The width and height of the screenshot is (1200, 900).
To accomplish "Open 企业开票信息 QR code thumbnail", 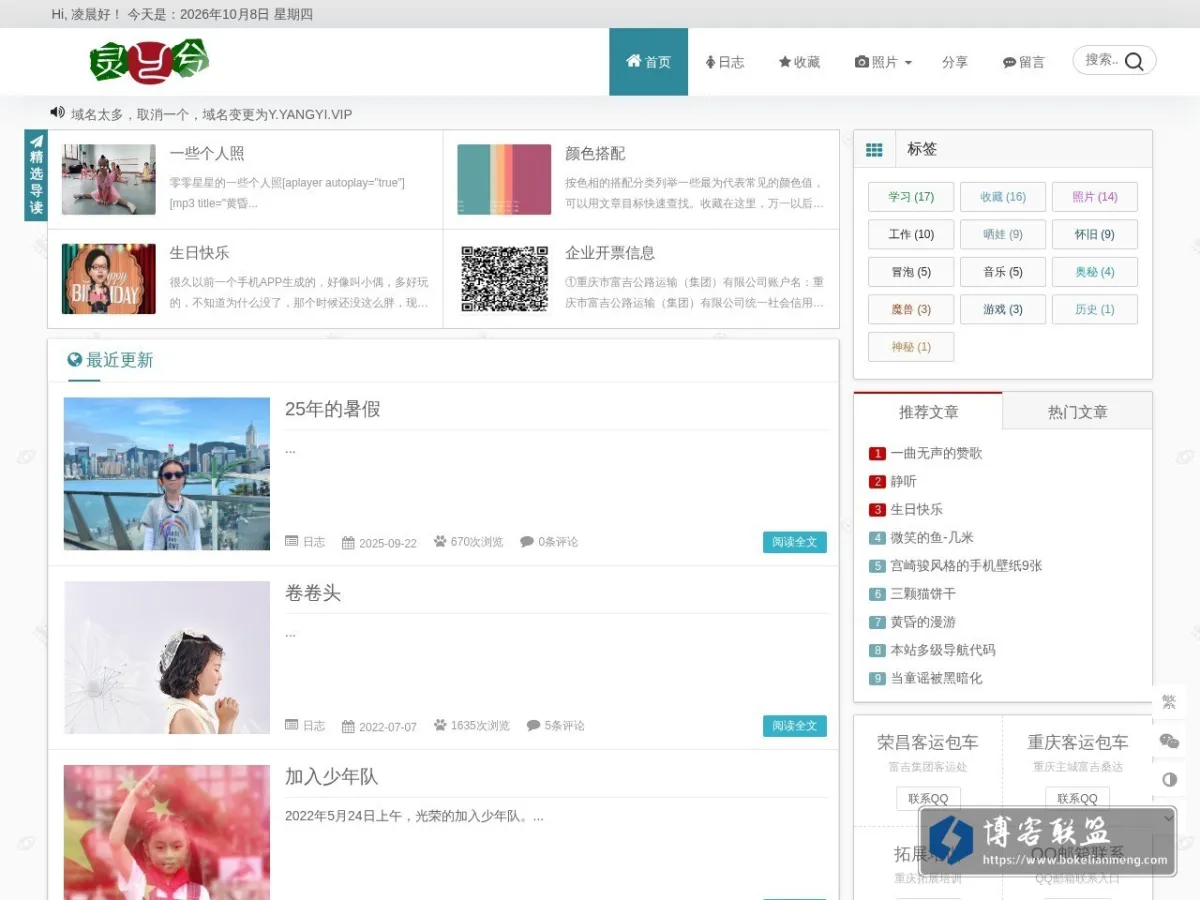I will 504,279.
